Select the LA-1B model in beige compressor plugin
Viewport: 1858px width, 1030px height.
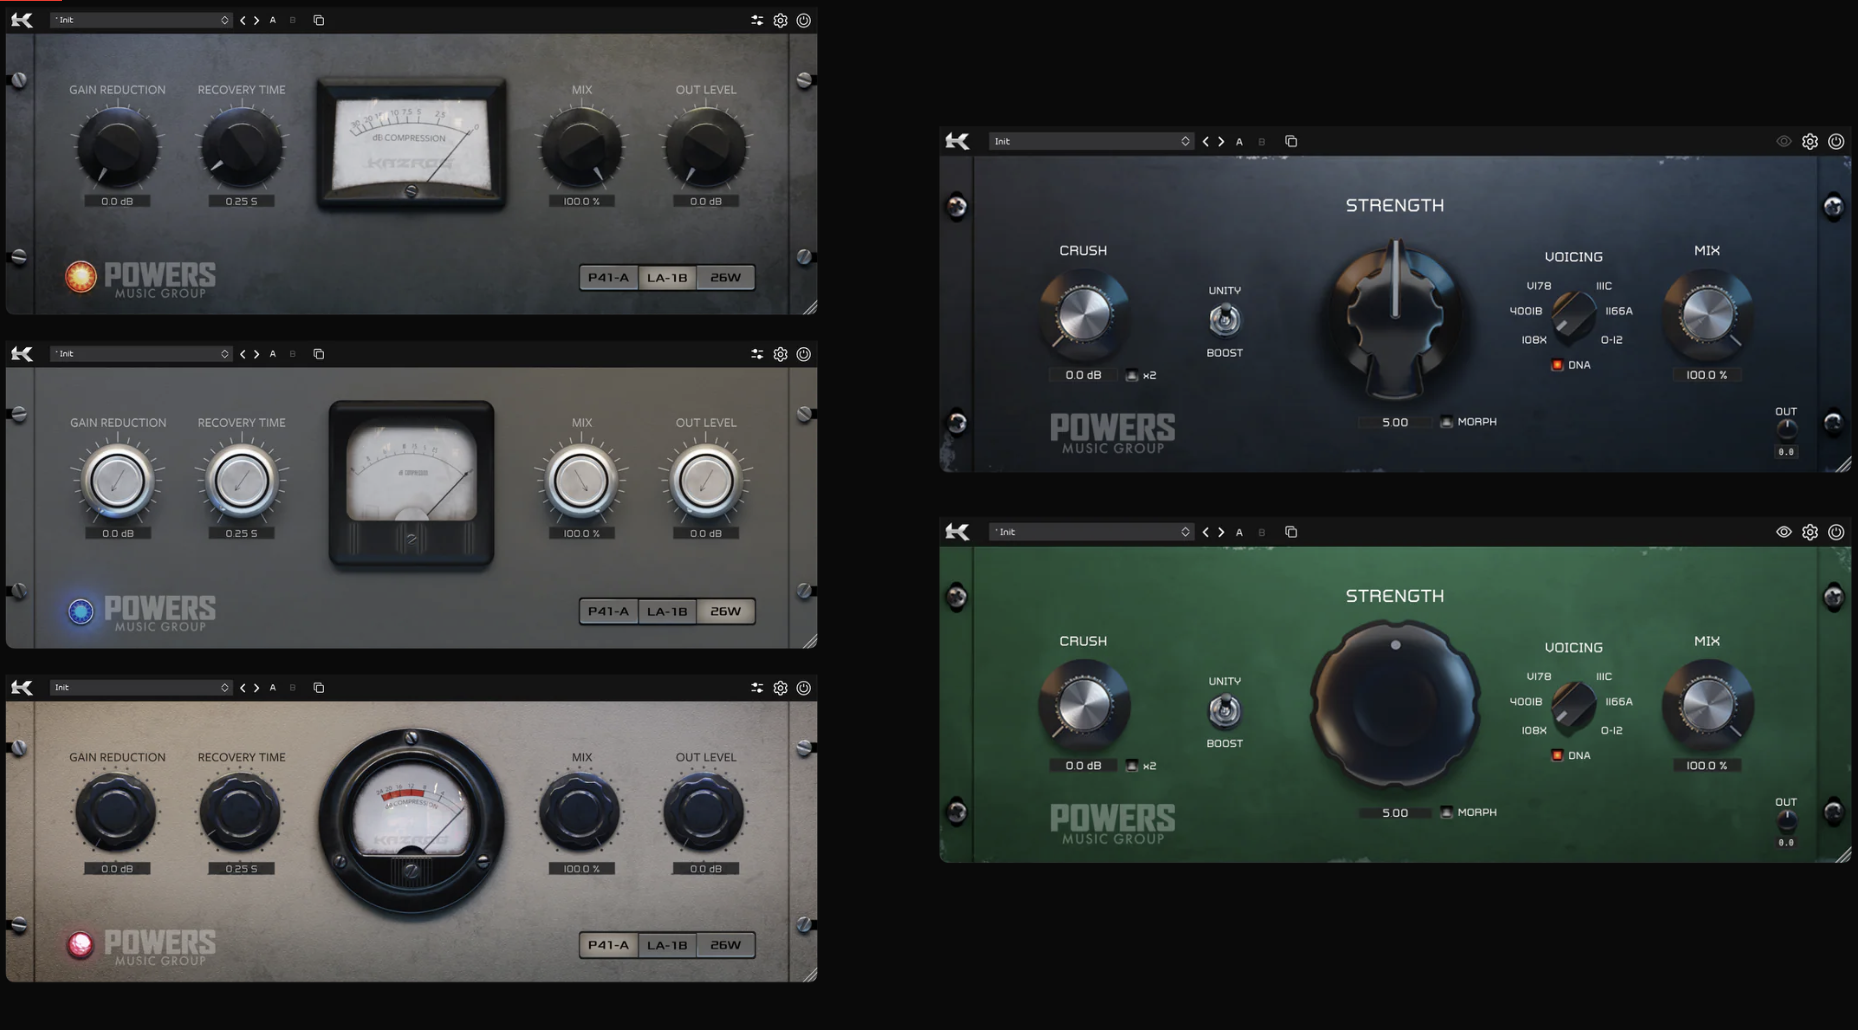tap(667, 945)
